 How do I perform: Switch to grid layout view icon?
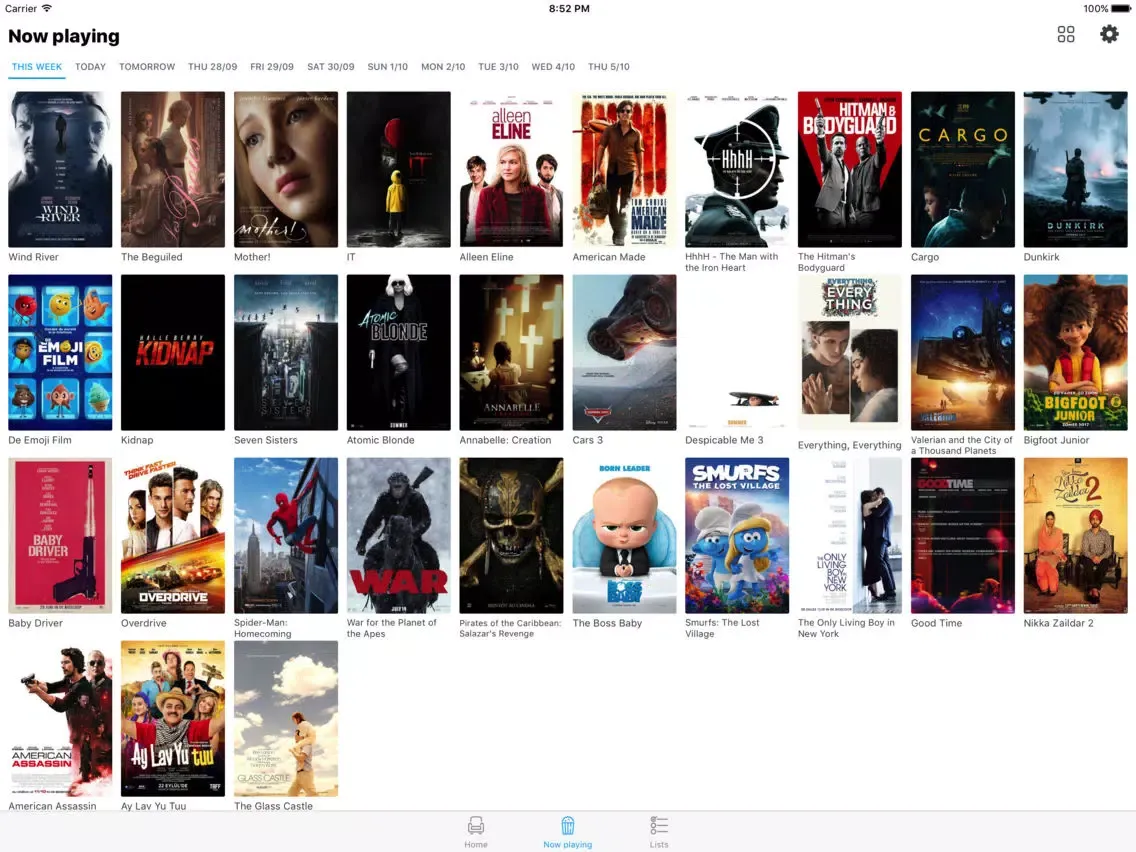[x=1066, y=34]
